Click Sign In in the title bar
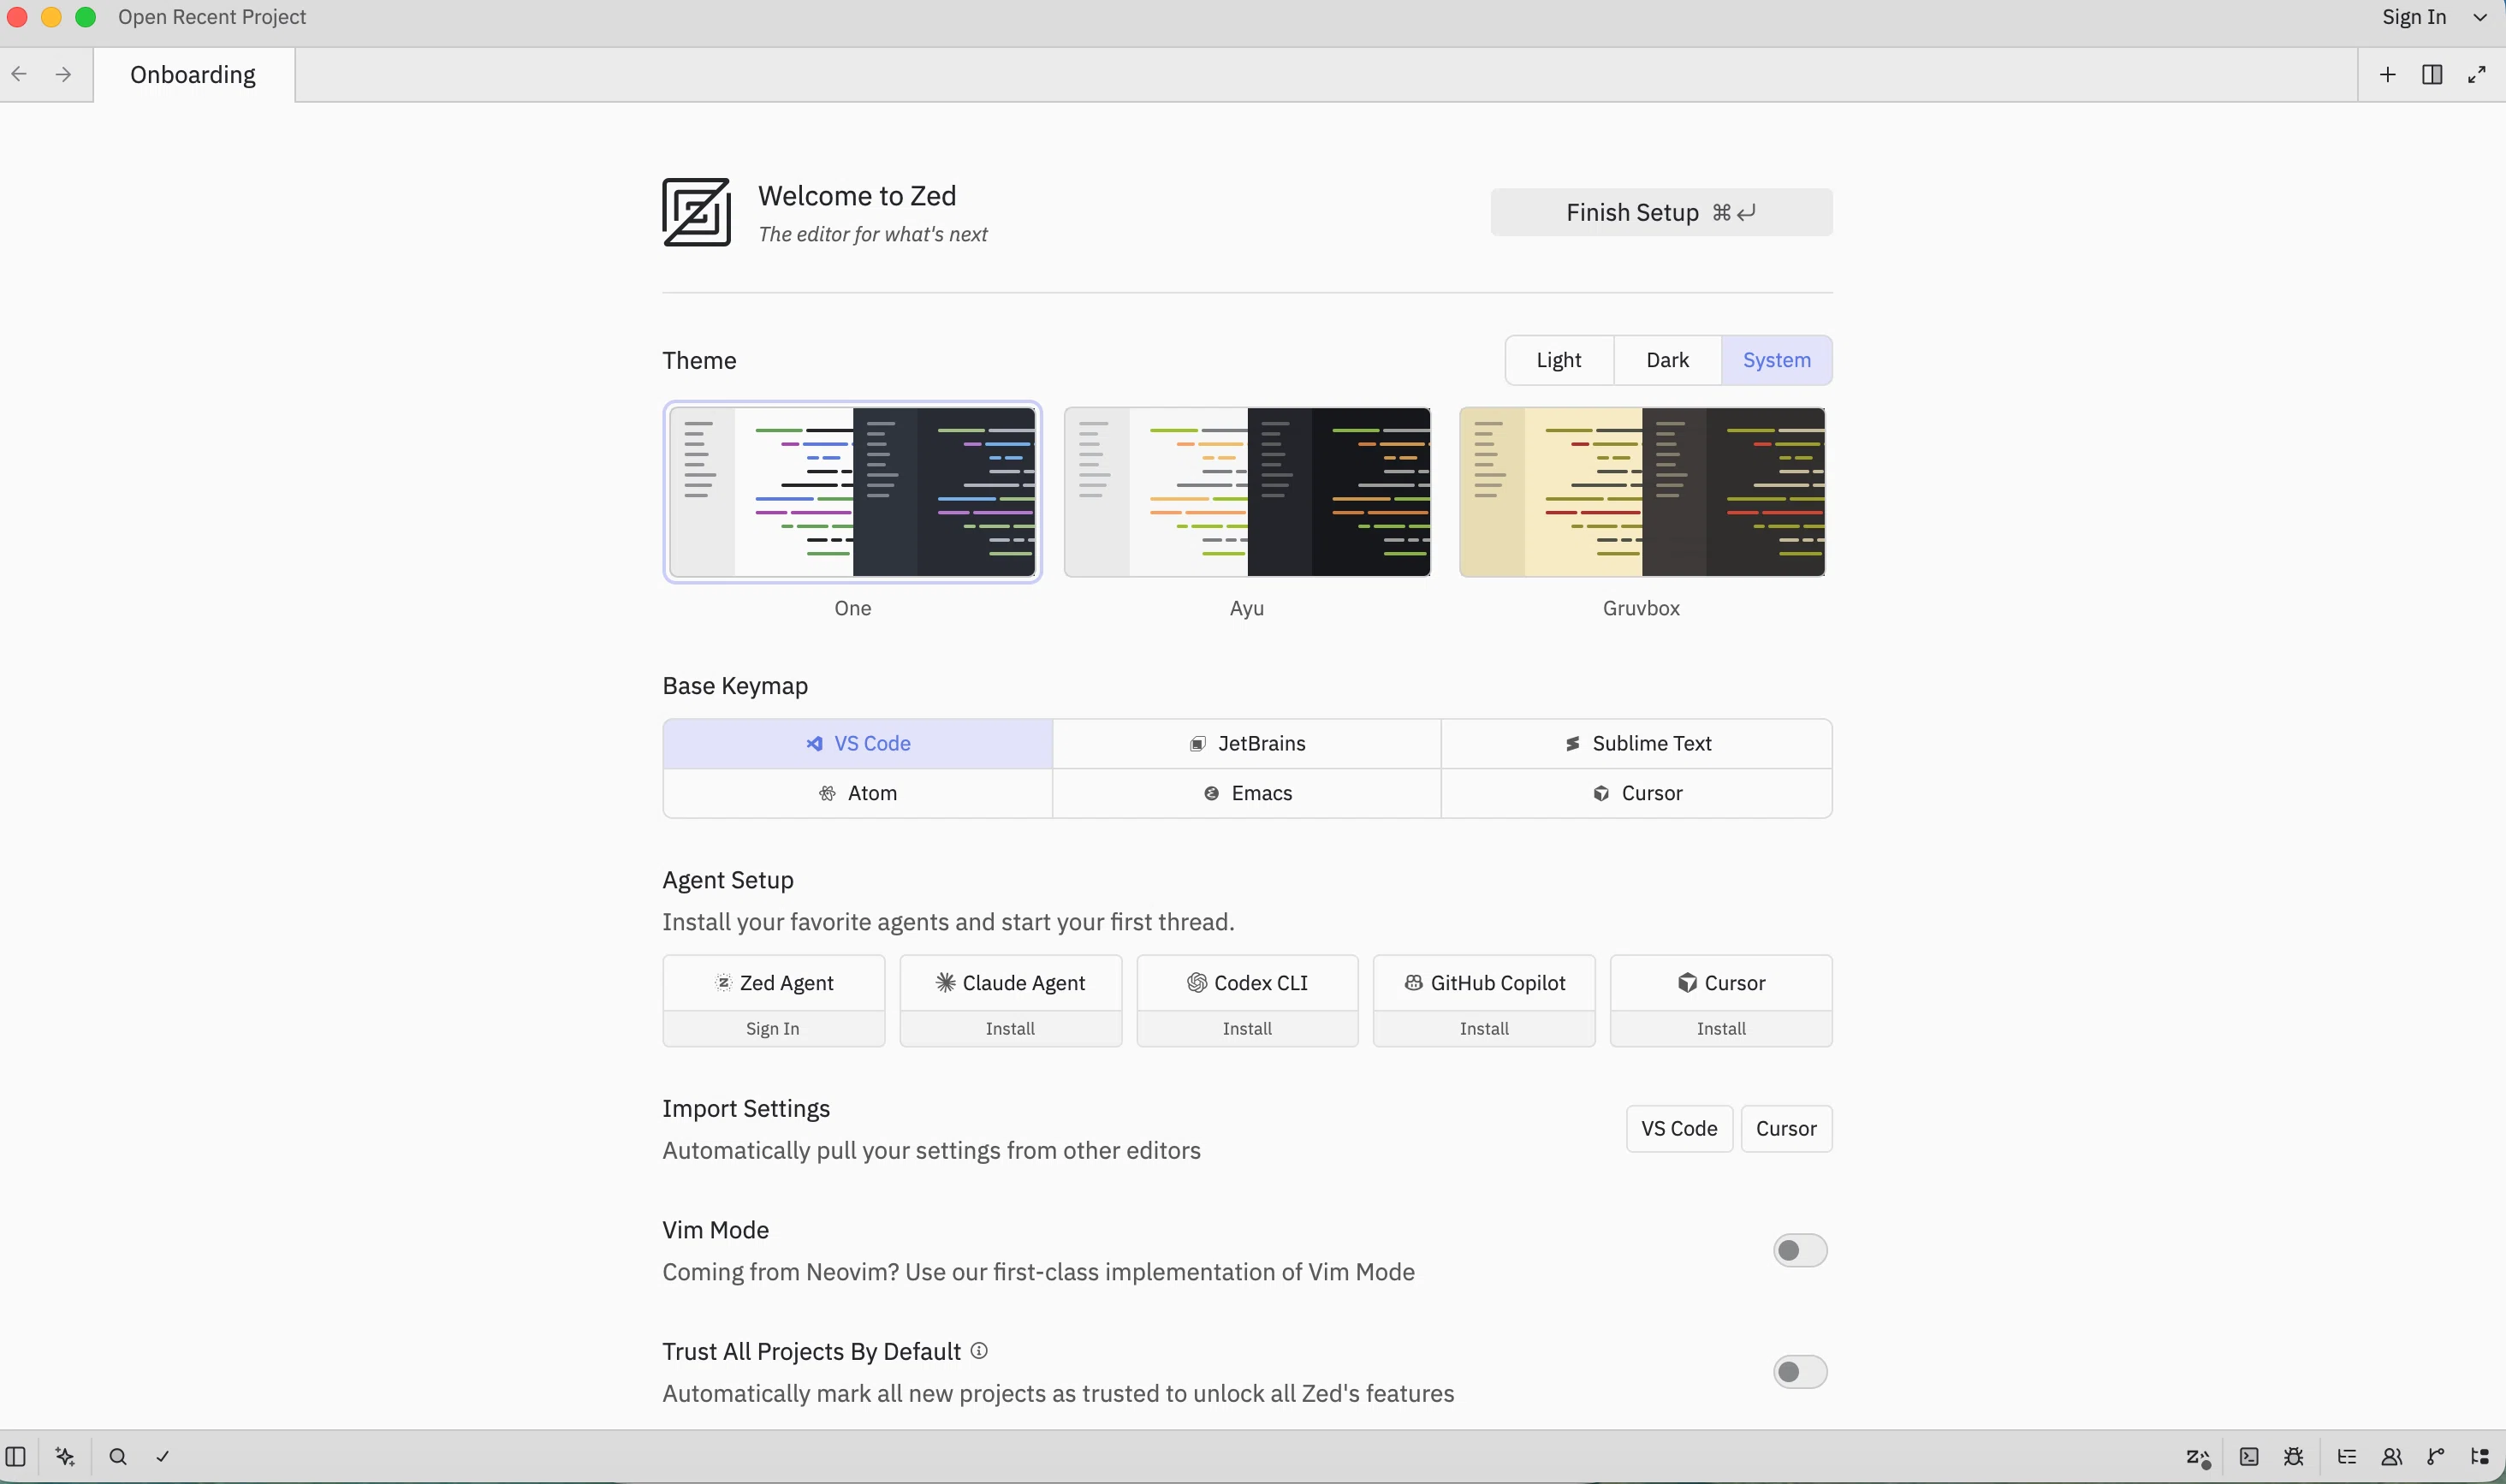Image resolution: width=2506 pixels, height=1484 pixels. pyautogui.click(x=2414, y=17)
